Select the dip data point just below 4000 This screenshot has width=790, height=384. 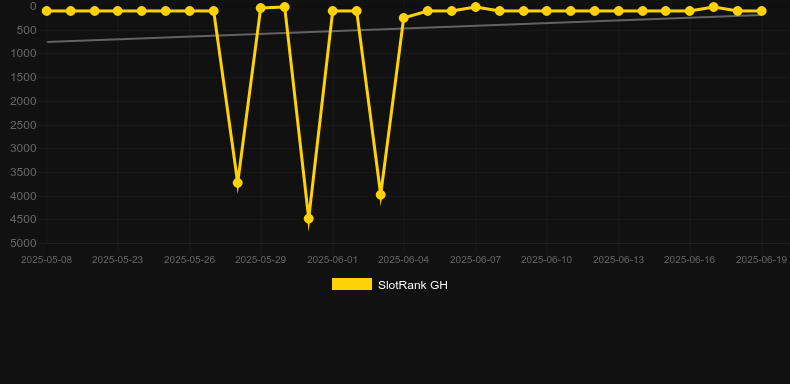[381, 195]
